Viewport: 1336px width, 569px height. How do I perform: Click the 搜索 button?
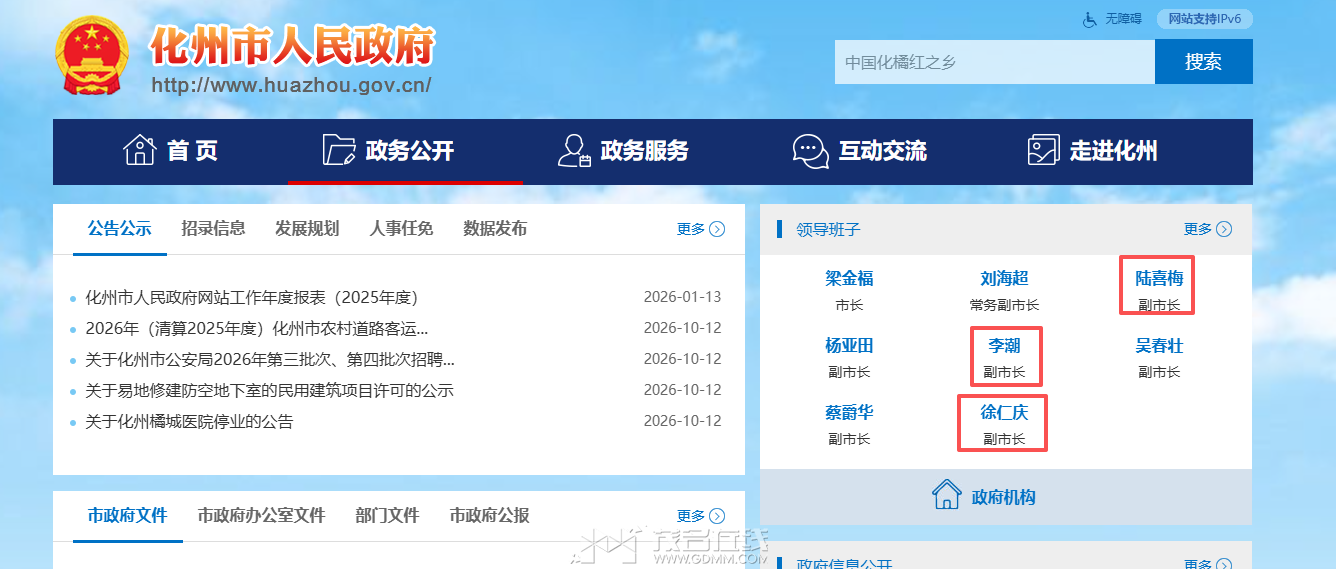(x=1204, y=62)
